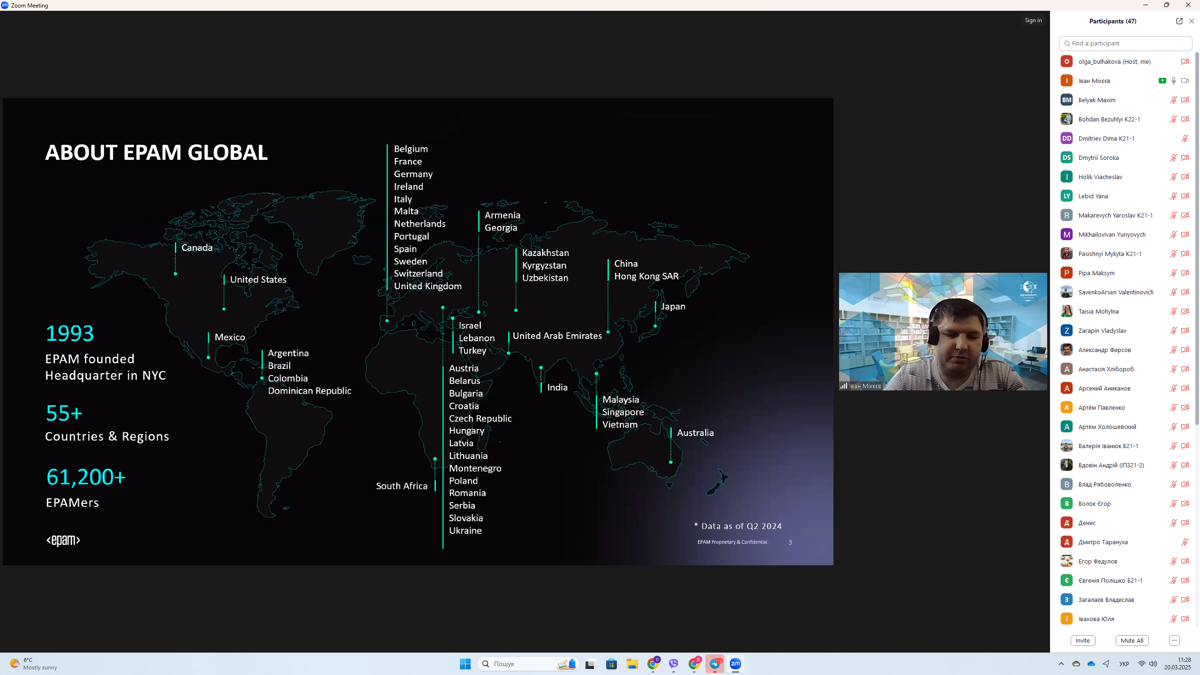Click the taskbar search box Пошук
The height and width of the screenshot is (675, 1200).
pyautogui.click(x=527, y=664)
